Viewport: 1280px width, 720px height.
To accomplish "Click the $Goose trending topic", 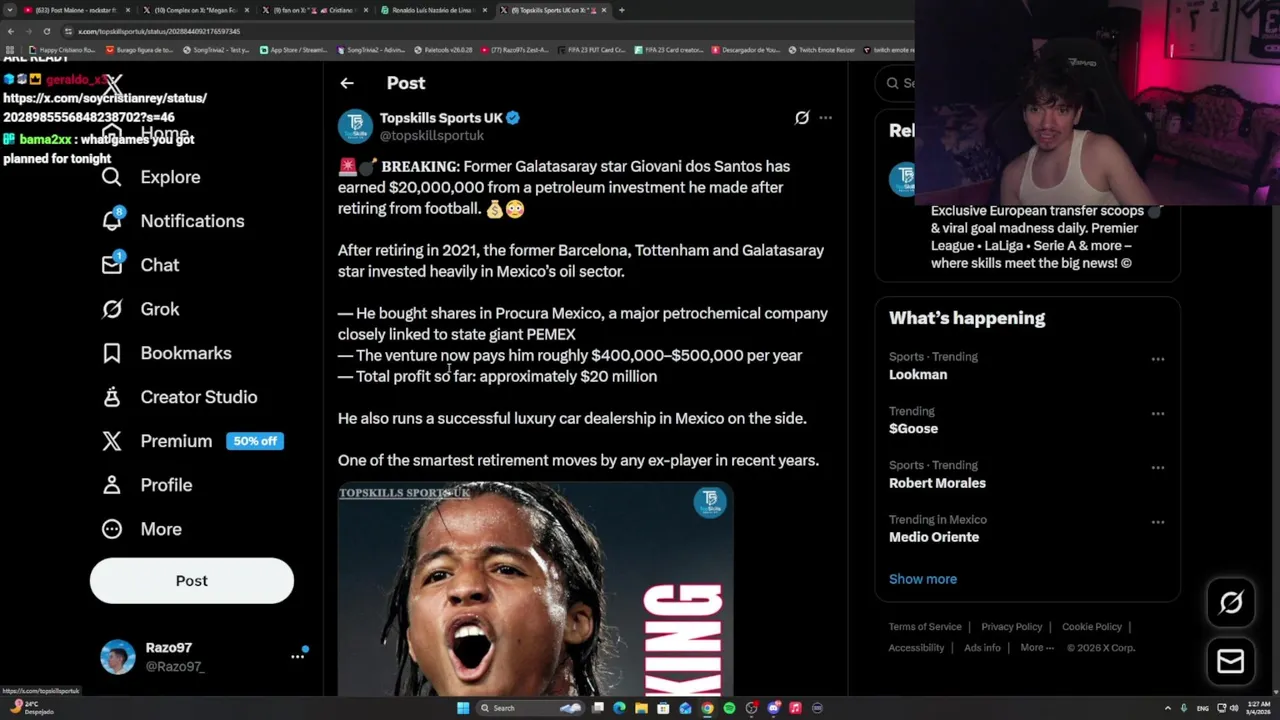I will 913,429.
